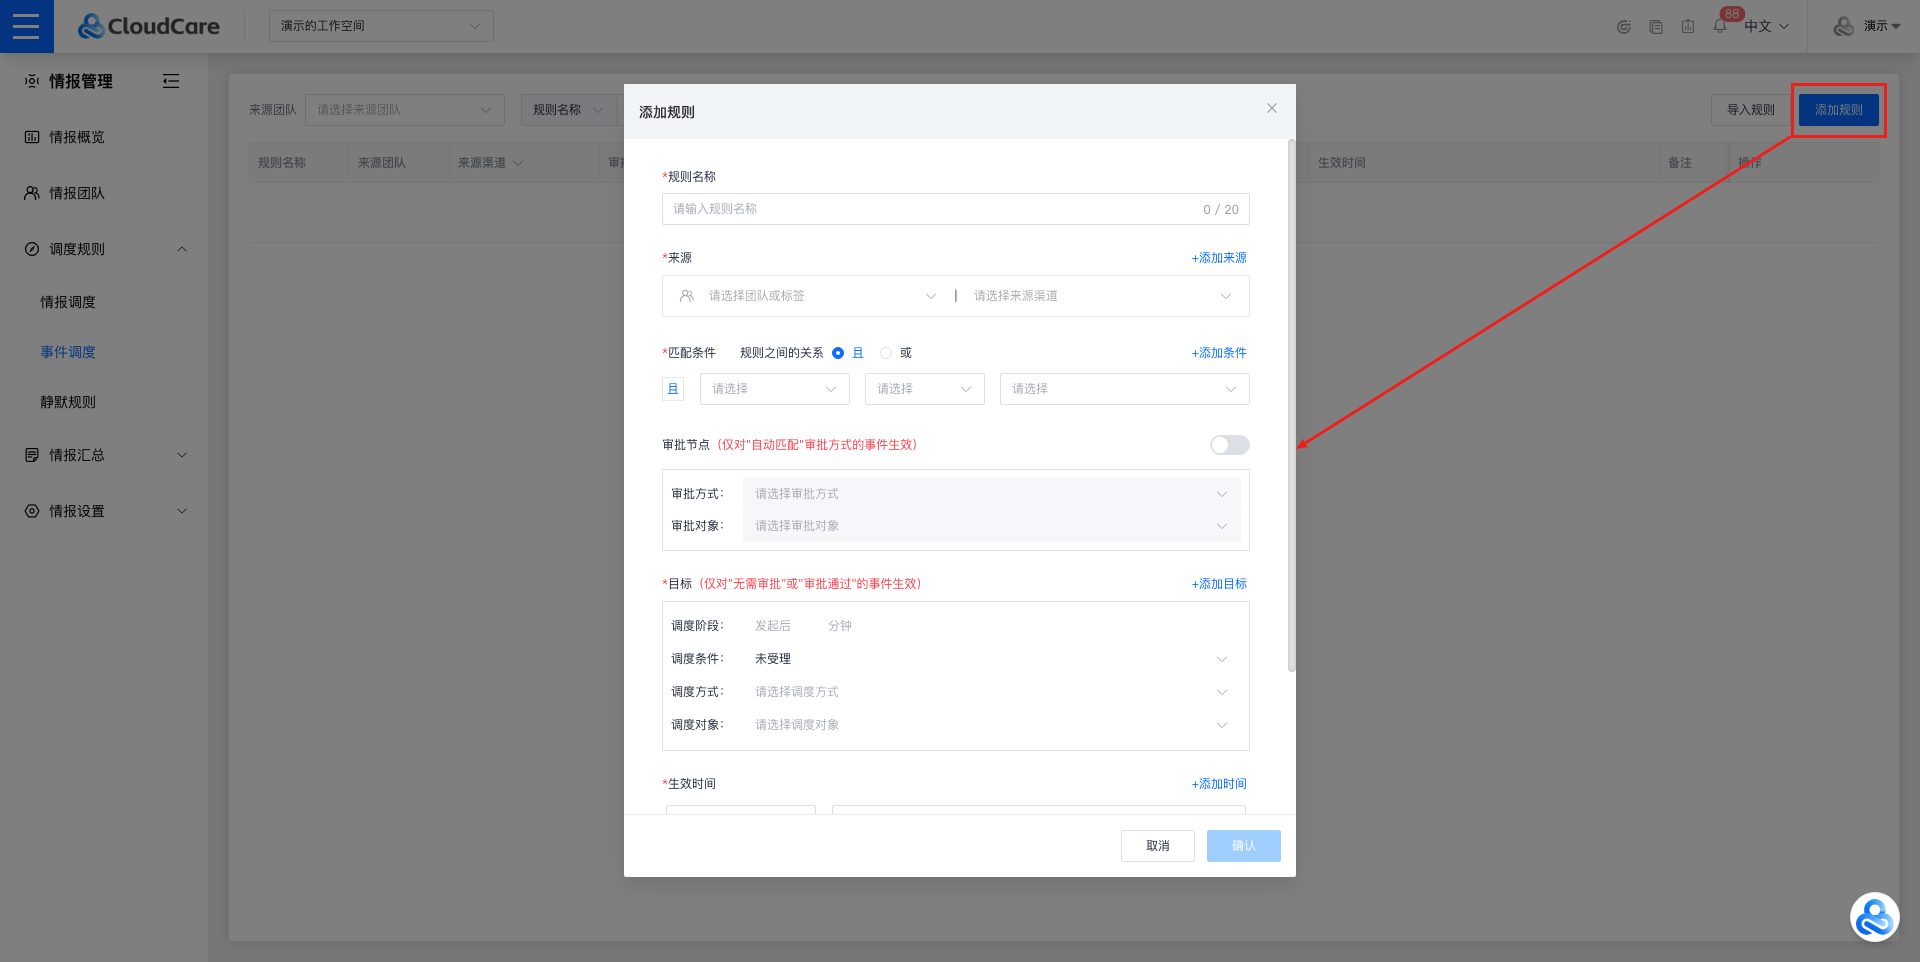Open the document icon in the top bar
1920x962 pixels.
coord(1656,27)
